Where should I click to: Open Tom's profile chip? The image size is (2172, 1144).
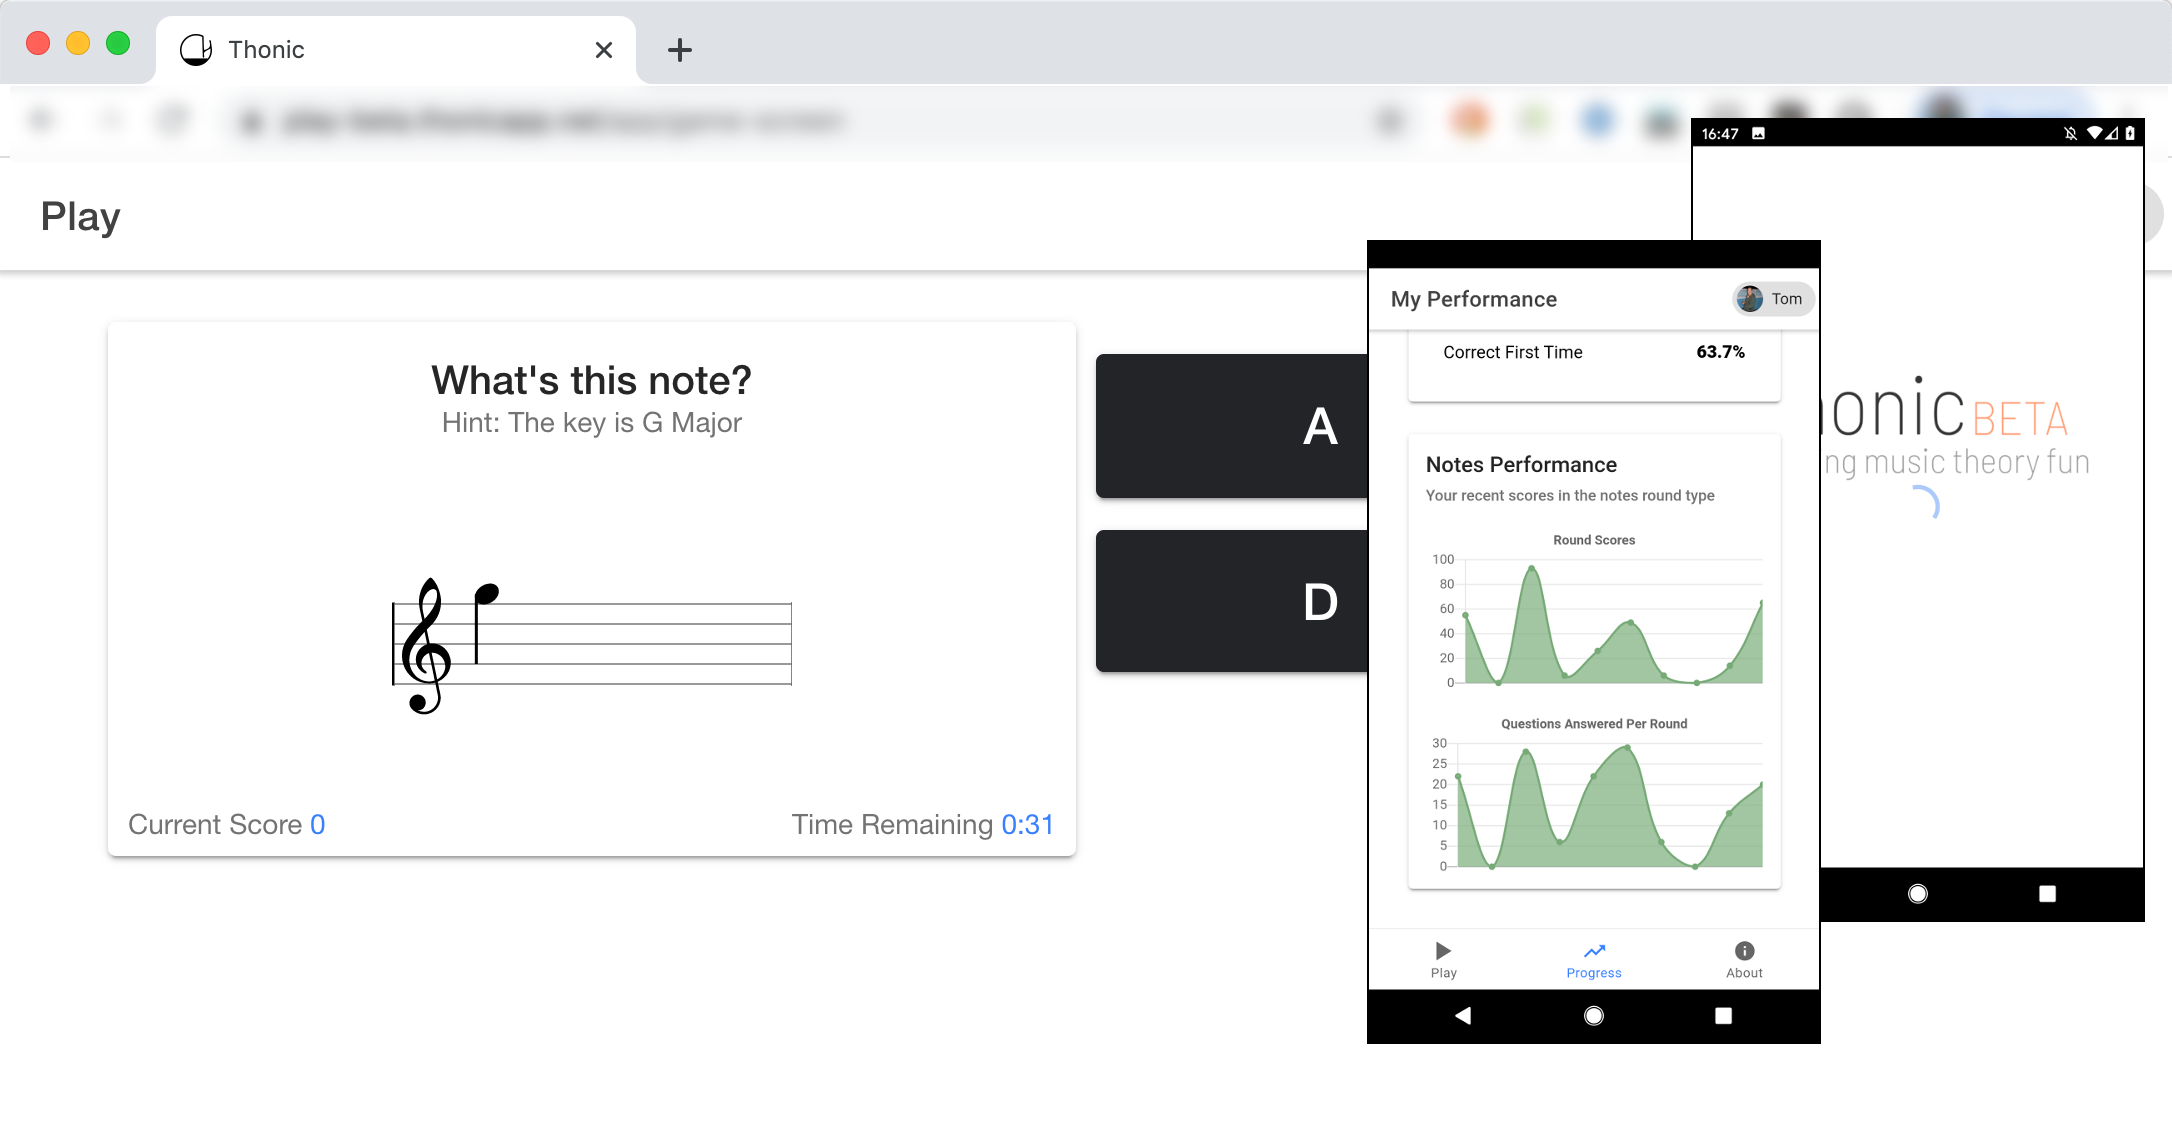pos(1773,299)
